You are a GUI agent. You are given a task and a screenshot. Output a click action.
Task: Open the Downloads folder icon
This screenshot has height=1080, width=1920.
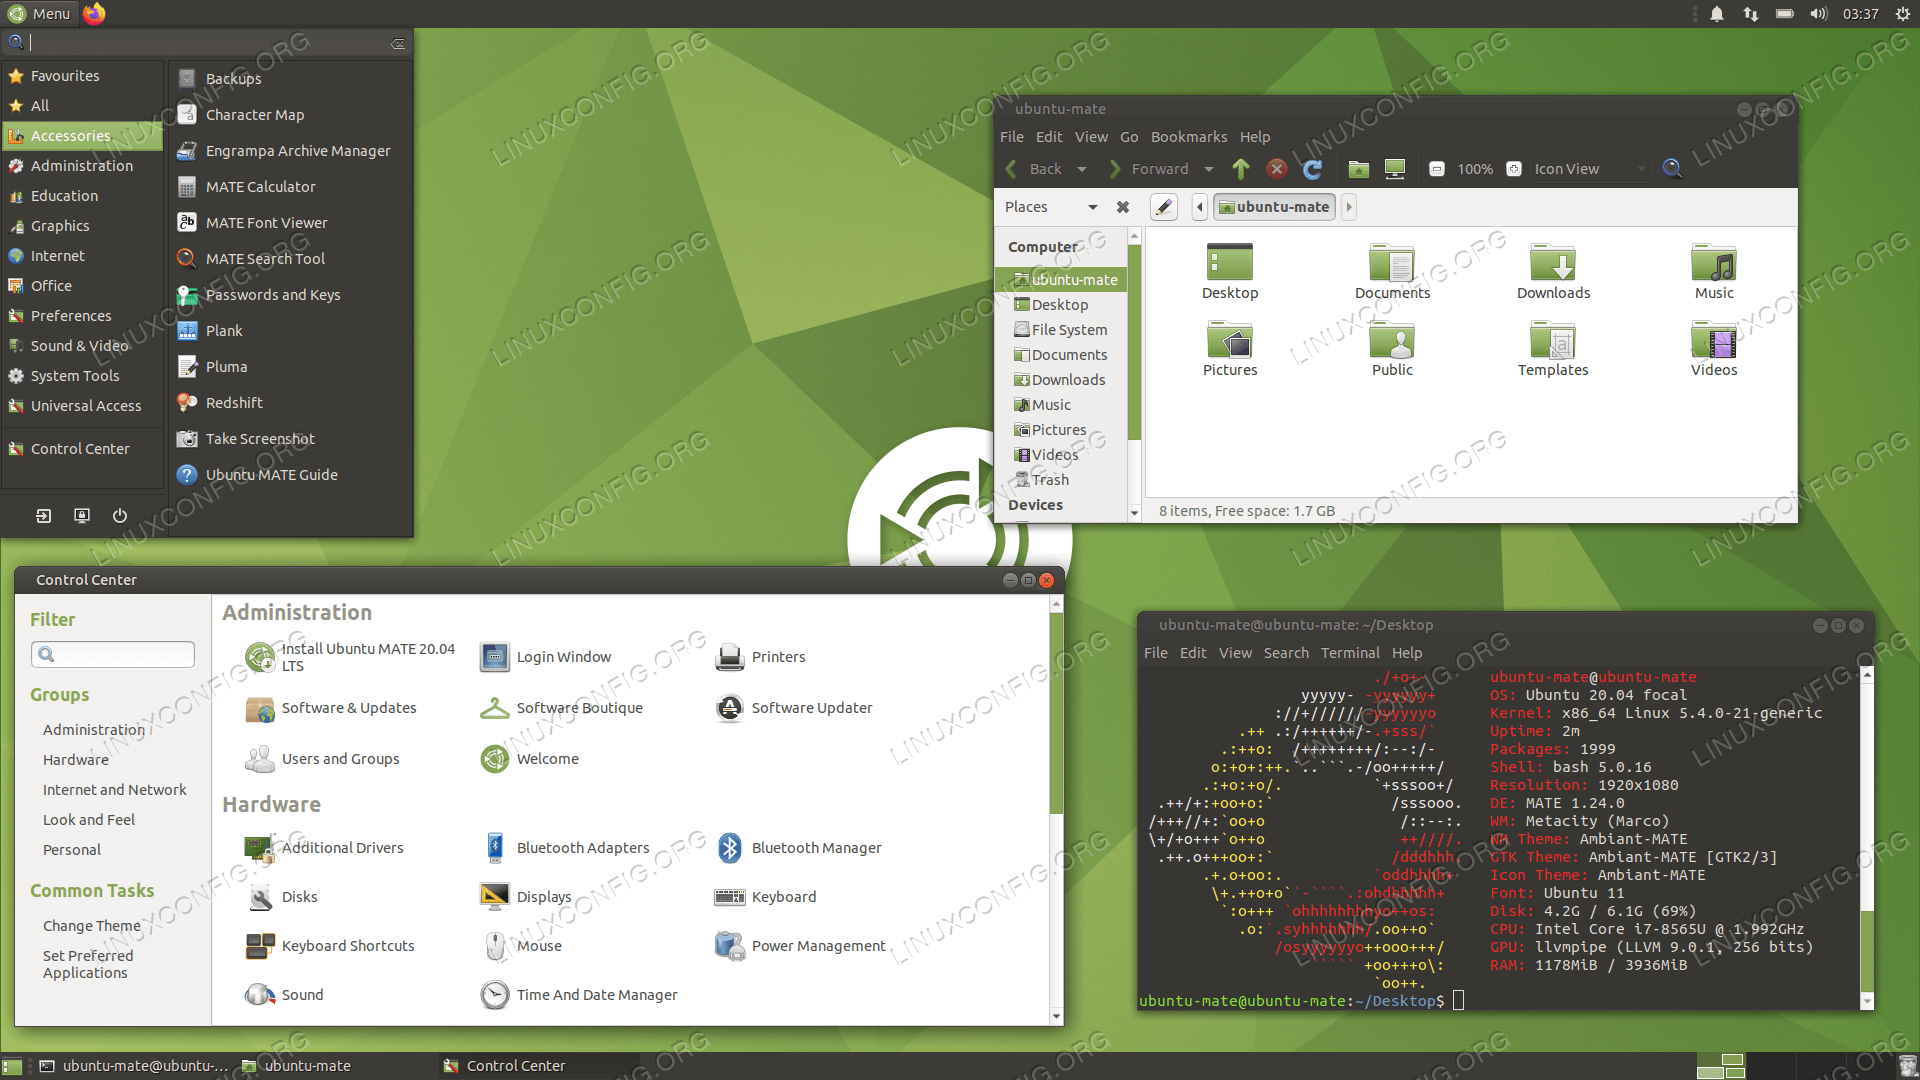point(1553,271)
